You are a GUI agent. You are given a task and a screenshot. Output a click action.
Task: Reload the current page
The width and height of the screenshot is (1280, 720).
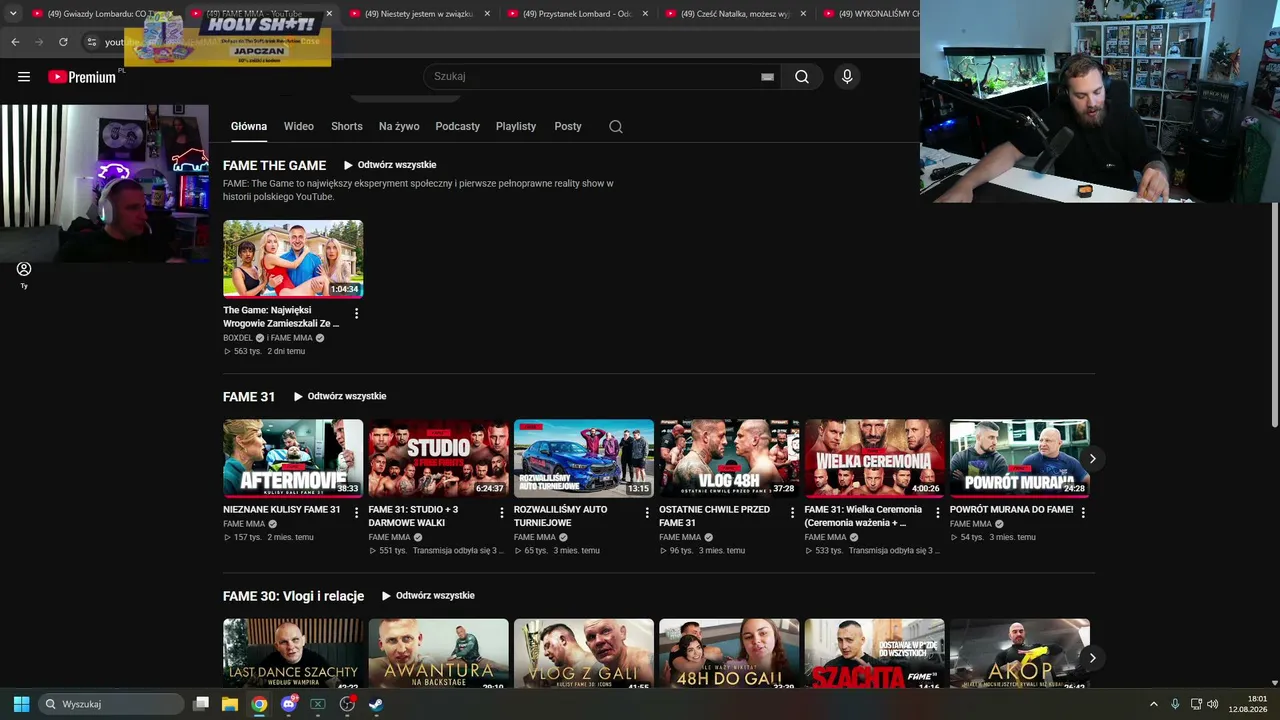63,42
